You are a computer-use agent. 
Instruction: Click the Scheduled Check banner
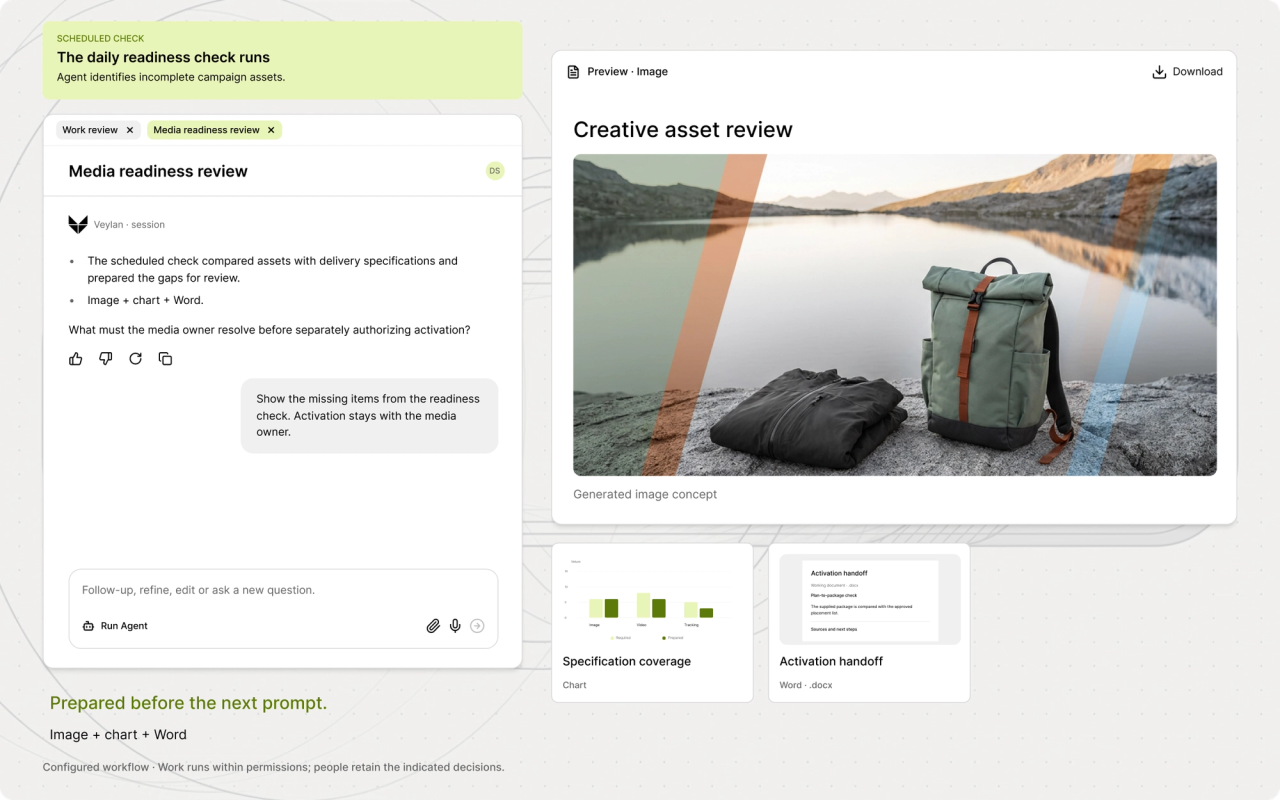(x=282, y=60)
